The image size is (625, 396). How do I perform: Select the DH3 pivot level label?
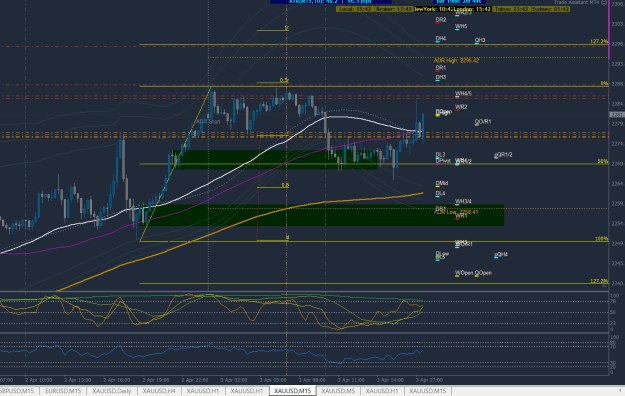click(441, 77)
